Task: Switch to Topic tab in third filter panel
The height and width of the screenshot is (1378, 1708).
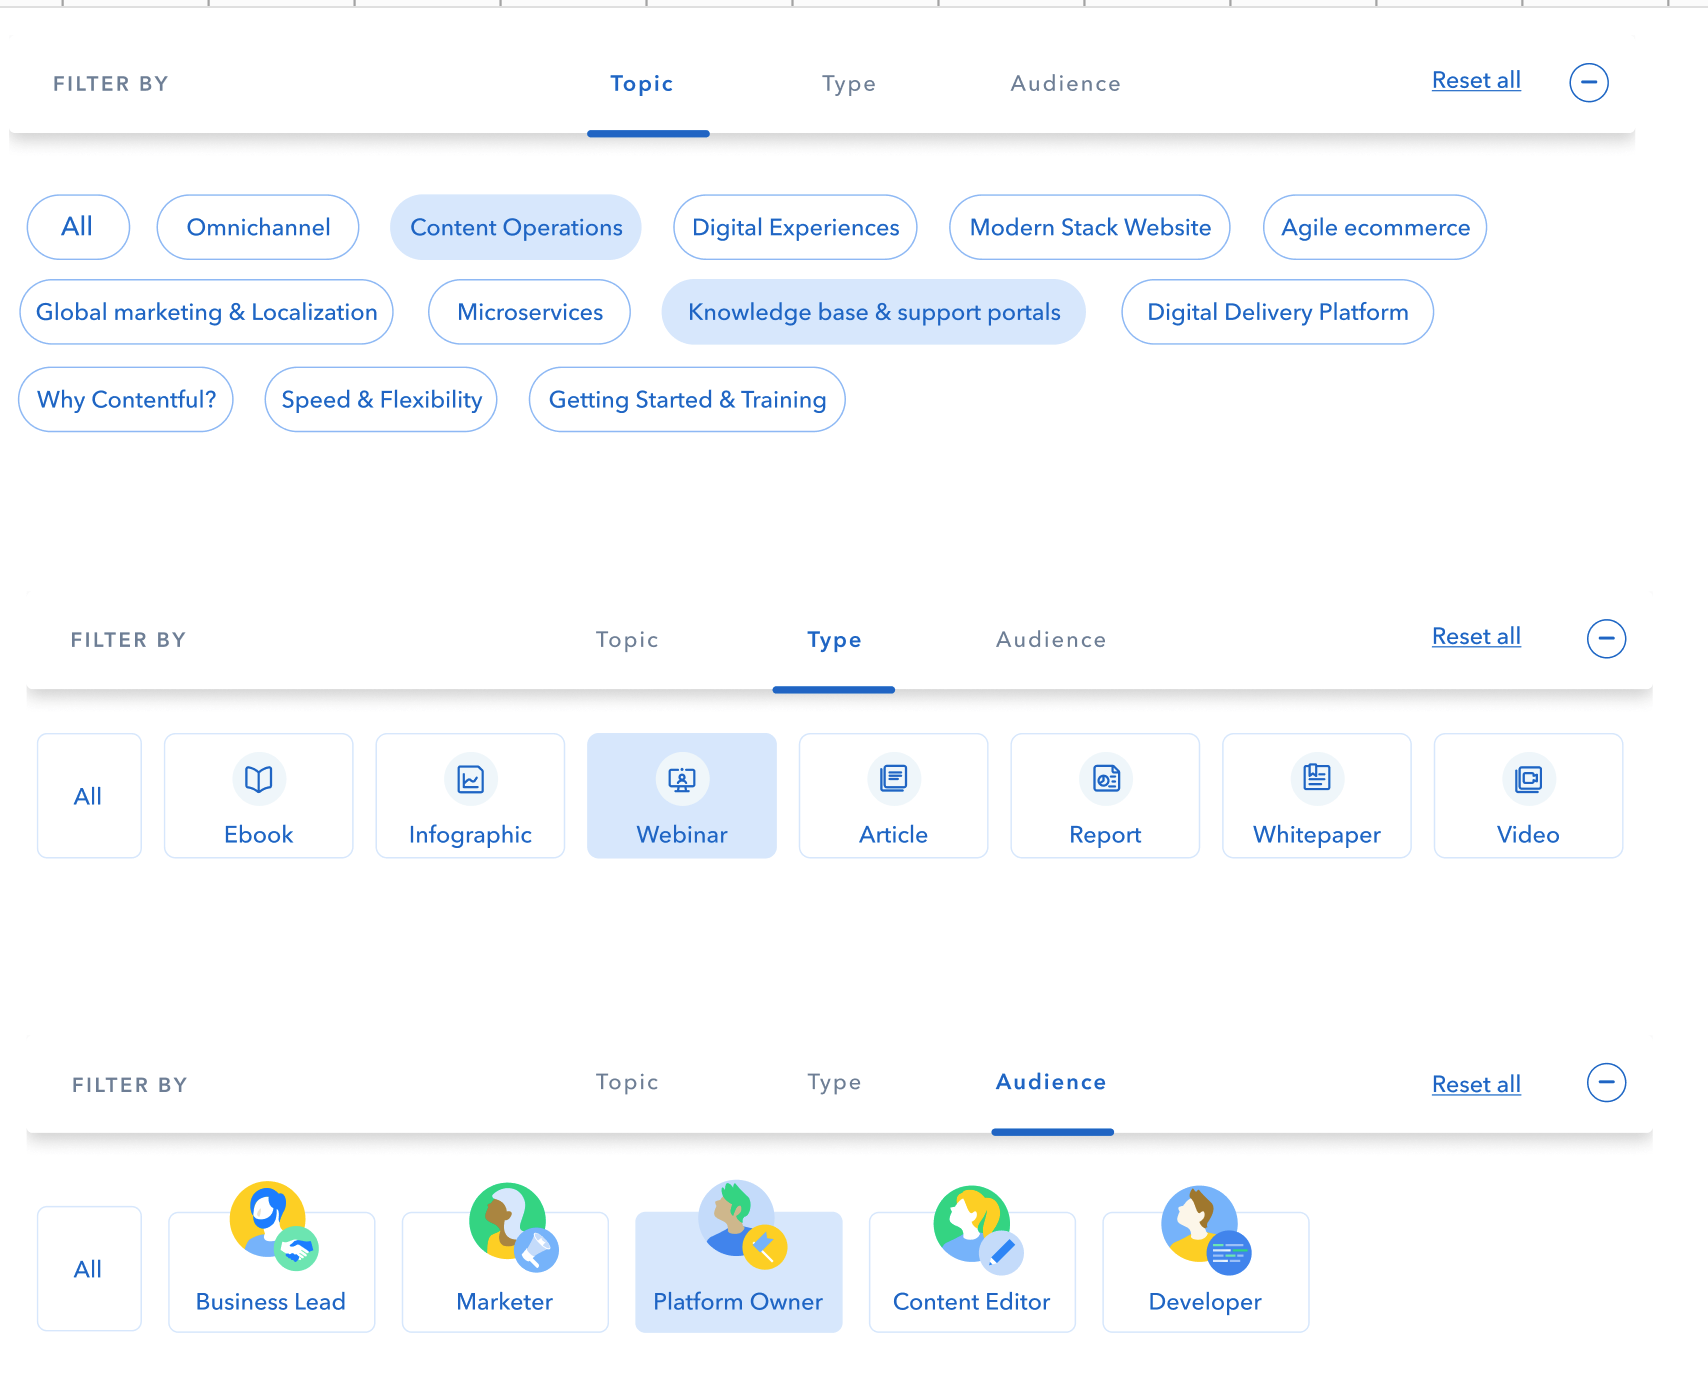Action: (627, 1082)
